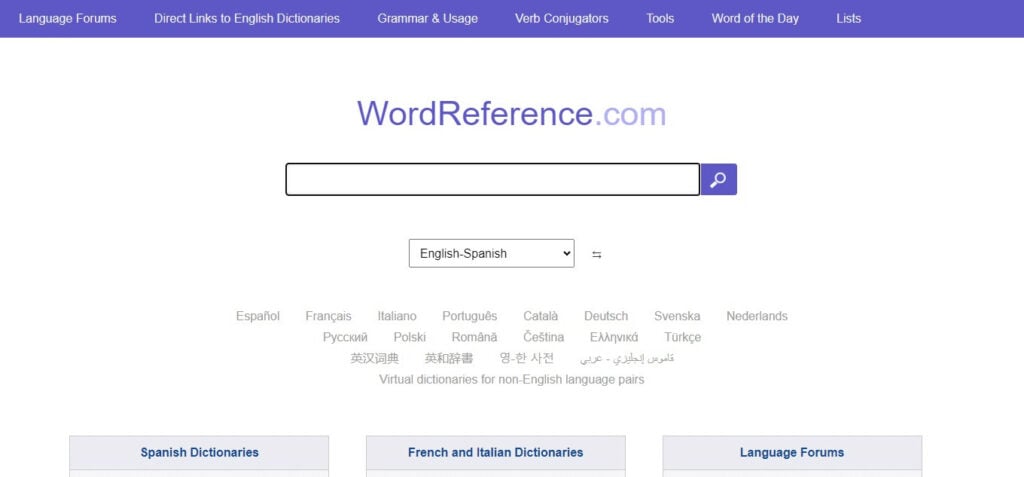Image resolution: width=1024 pixels, height=477 pixels.
Task: Open Direct Links to English Dictionaries menu
Action: [247, 18]
